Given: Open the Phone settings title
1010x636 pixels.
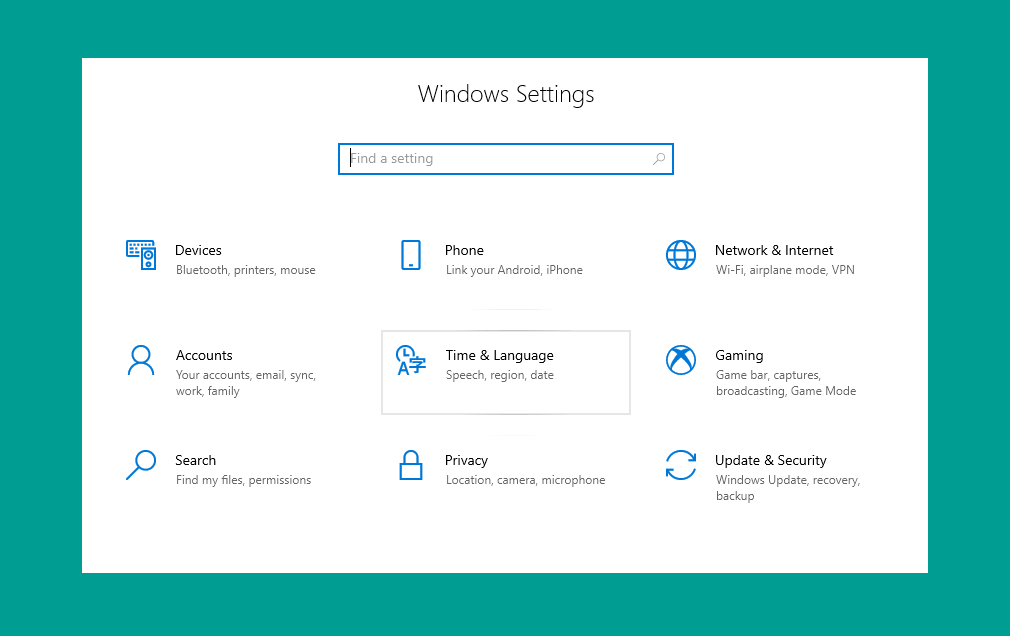Looking at the screenshot, I should (x=464, y=250).
